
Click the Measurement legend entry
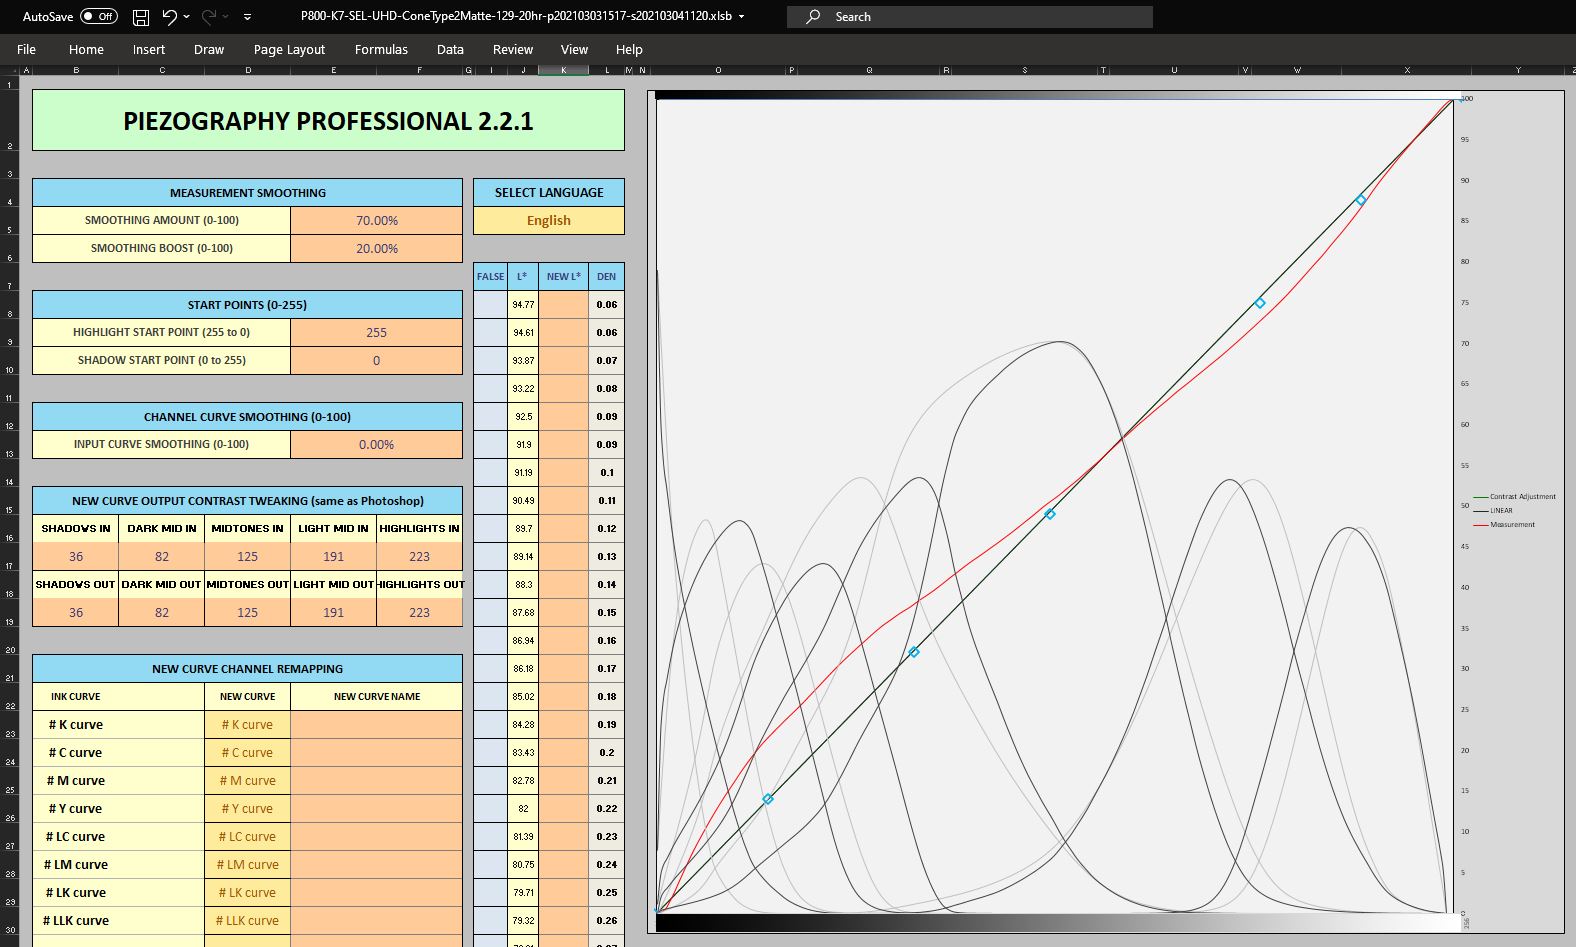point(1504,525)
